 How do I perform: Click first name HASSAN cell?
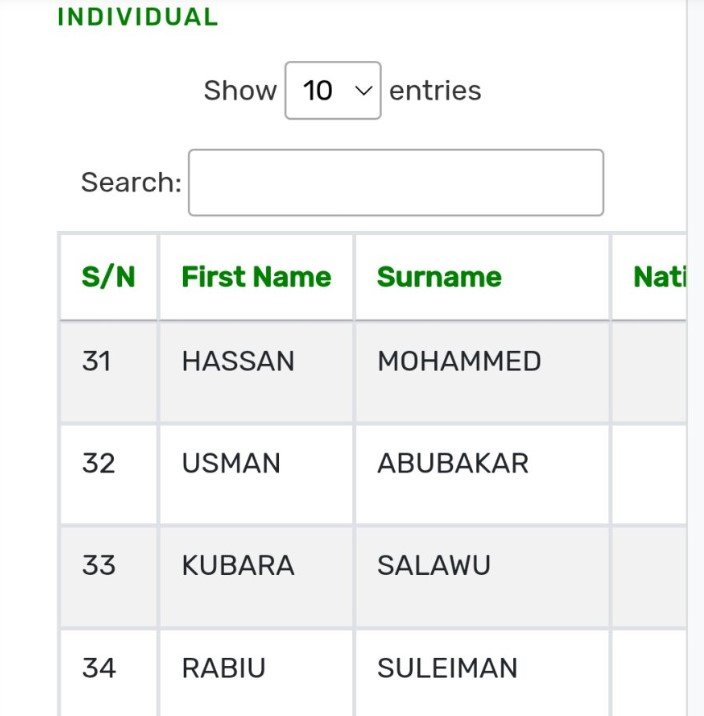click(x=238, y=361)
